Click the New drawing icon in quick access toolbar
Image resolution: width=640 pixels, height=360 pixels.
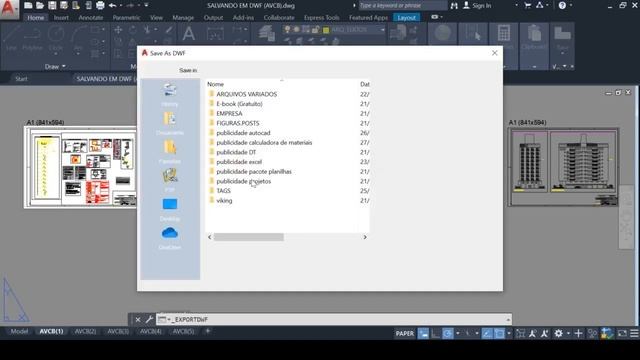pyautogui.click(x=28, y=5)
